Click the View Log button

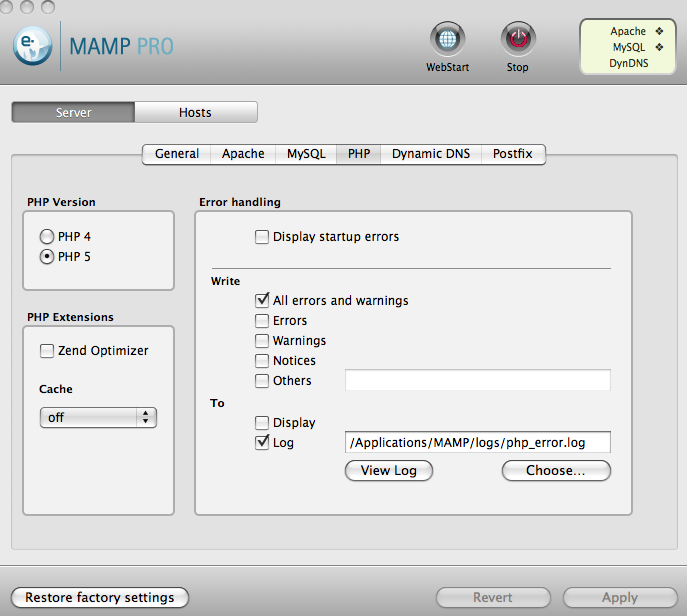coord(389,471)
